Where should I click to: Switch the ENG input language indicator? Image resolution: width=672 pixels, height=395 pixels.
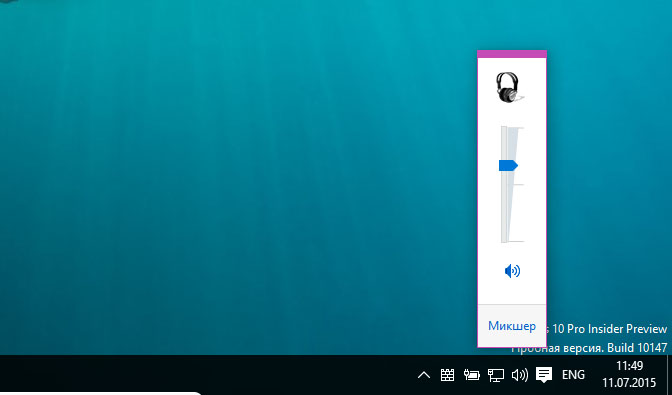click(x=573, y=375)
